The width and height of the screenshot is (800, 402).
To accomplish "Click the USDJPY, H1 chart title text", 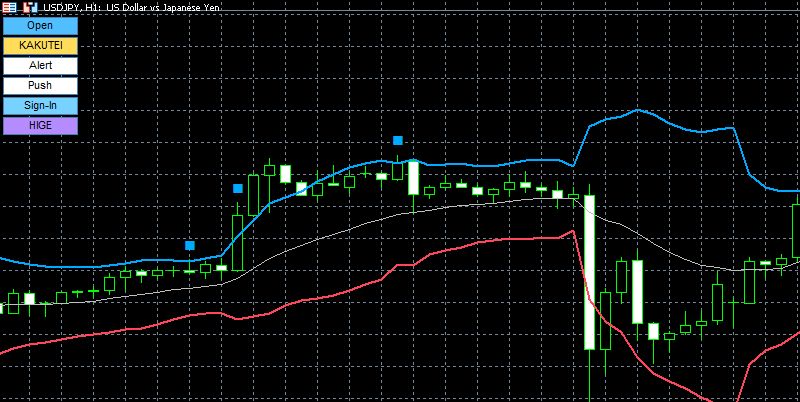I will click(132, 8).
